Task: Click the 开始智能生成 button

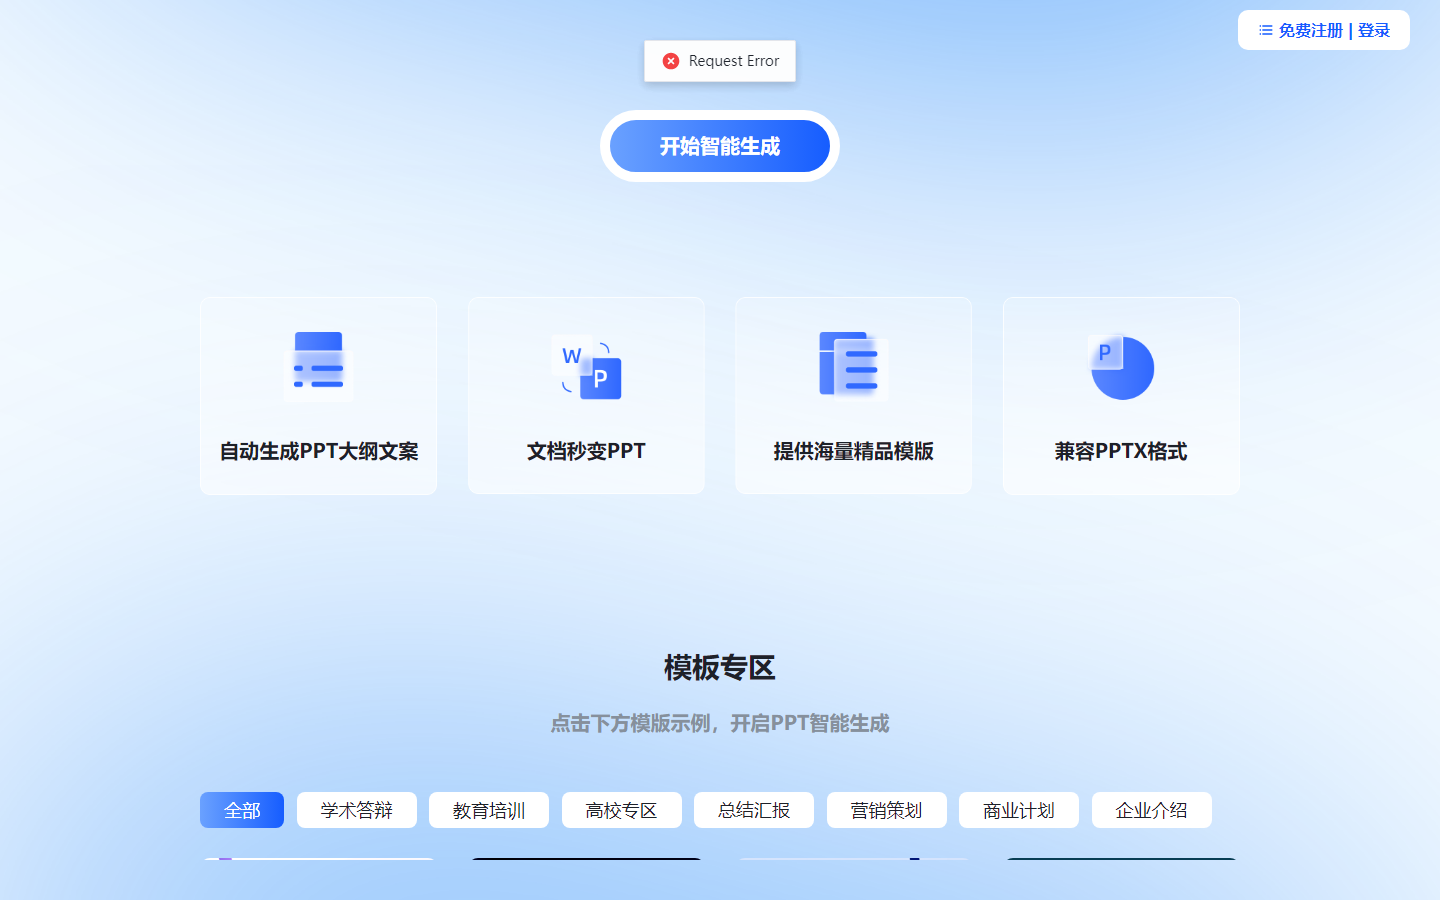Action: pos(720,146)
